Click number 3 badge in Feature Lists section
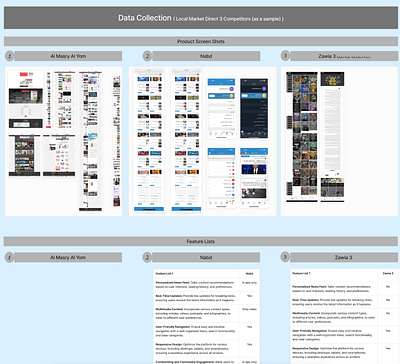 (x=285, y=257)
